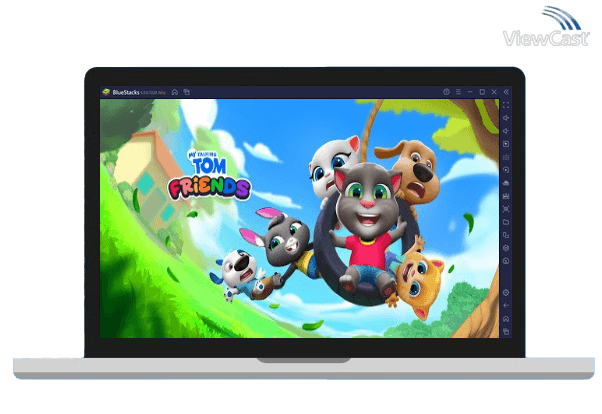This screenshot has height=414, width=602.
Task: Open the hamburger menu in title bar
Action: [458, 92]
